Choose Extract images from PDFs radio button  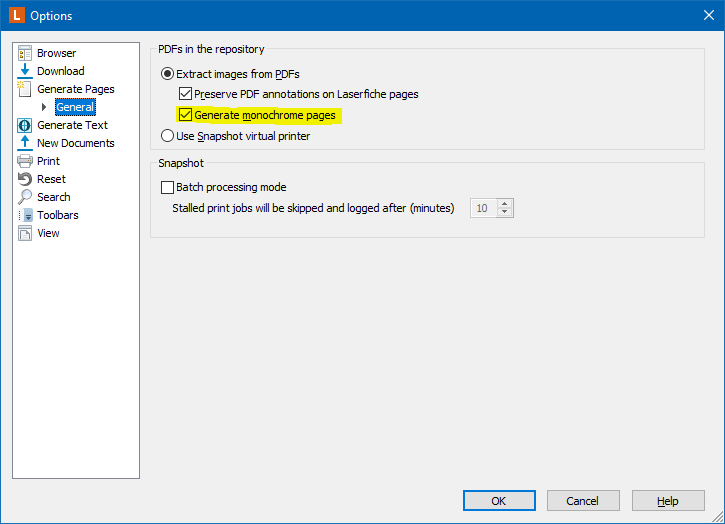point(167,74)
